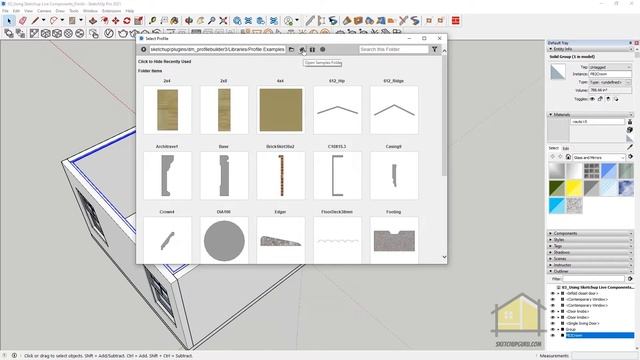This screenshot has height=360, width=640.
Task: Toggle the Hidden eye in Entity Info
Action: coord(592,99)
